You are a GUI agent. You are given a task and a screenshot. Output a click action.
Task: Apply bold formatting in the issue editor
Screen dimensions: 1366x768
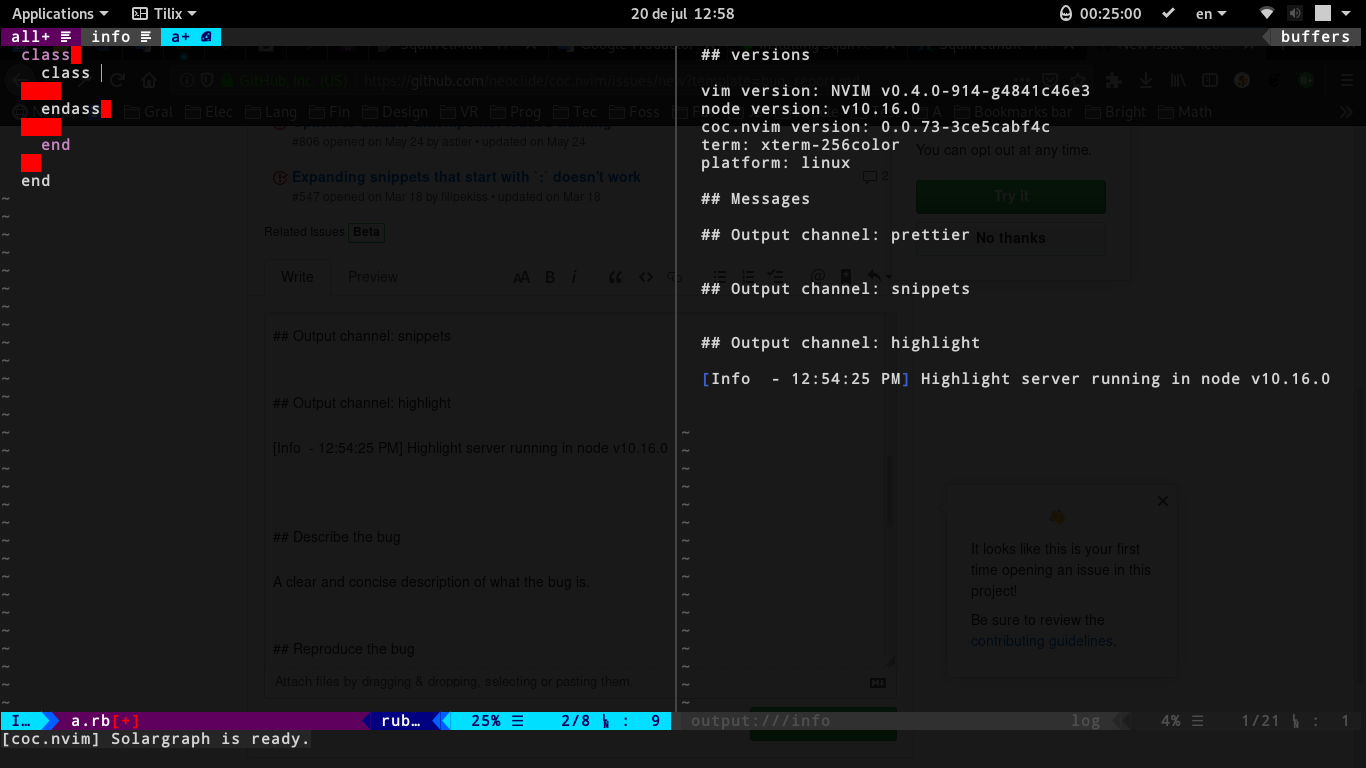(x=550, y=277)
